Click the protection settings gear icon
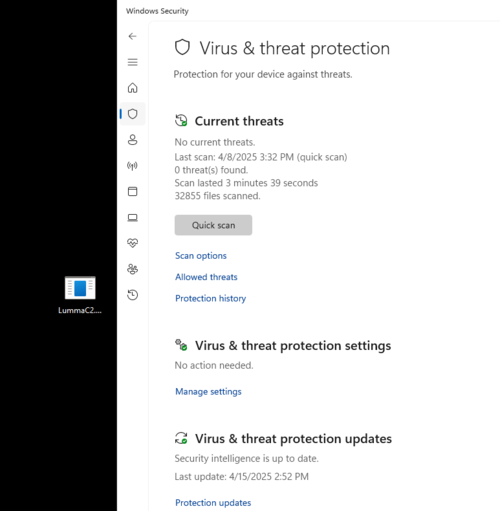The width and height of the screenshot is (500, 511). (181, 345)
